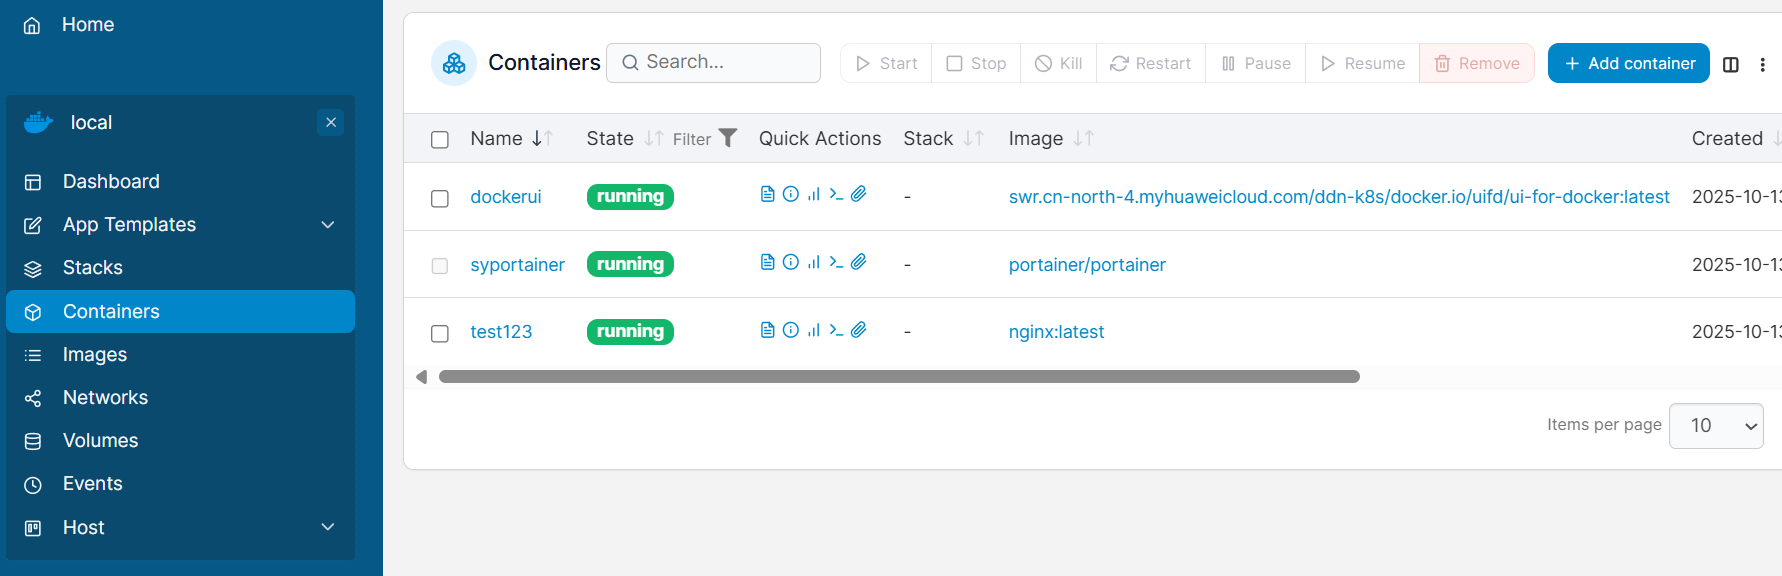
Task: Select the local environment entry
Action: click(91, 122)
